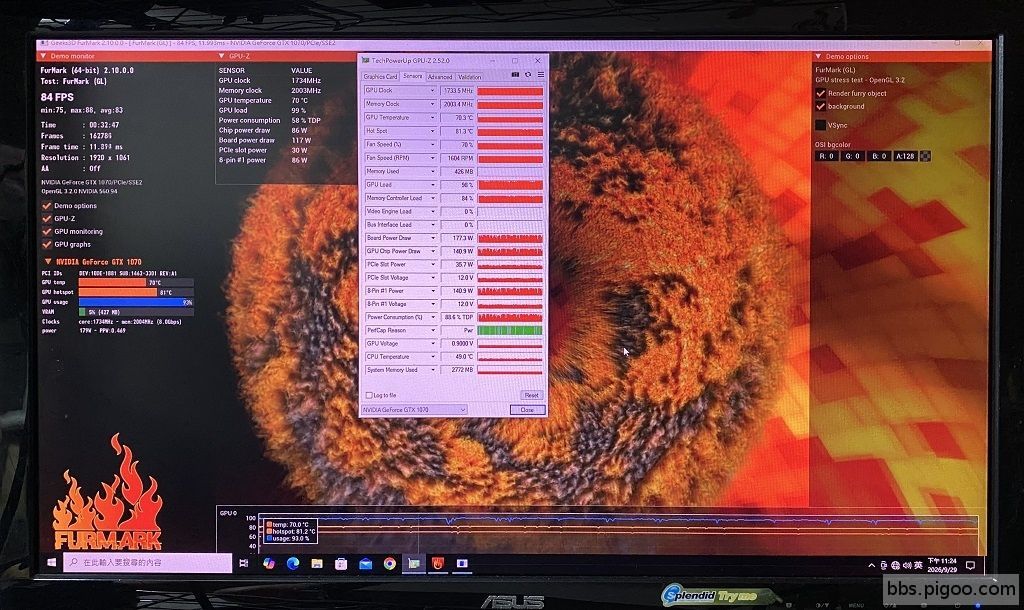This screenshot has width=1024, height=610.
Task: Launch Copilot from the taskbar
Action: (x=268, y=563)
